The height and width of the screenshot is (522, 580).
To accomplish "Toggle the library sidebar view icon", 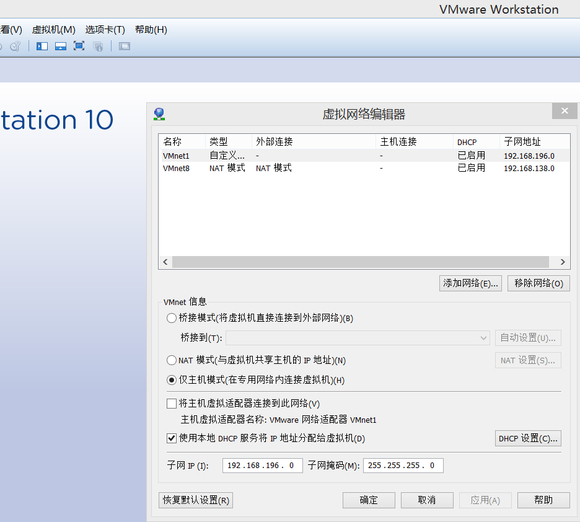I will (42, 46).
